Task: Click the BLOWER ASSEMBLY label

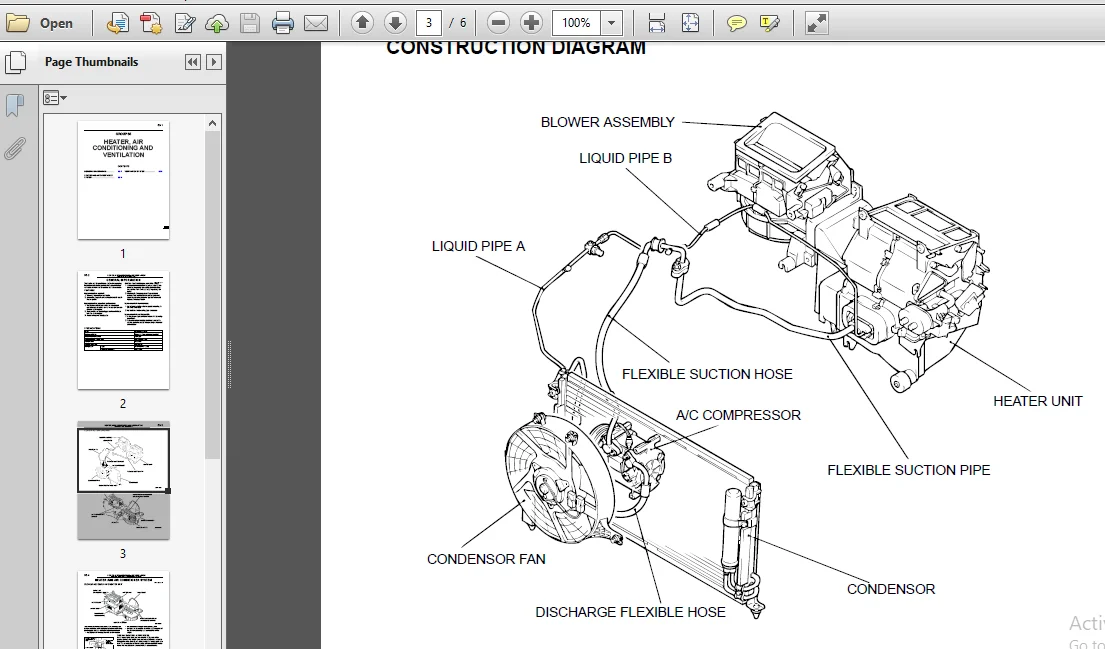Action: point(607,122)
